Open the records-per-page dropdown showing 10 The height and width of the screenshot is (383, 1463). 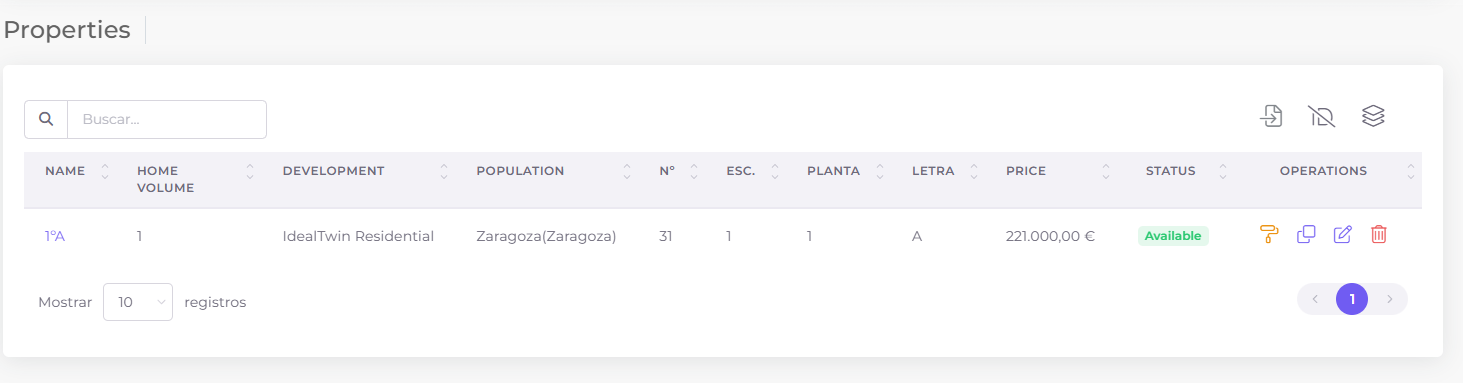click(138, 302)
